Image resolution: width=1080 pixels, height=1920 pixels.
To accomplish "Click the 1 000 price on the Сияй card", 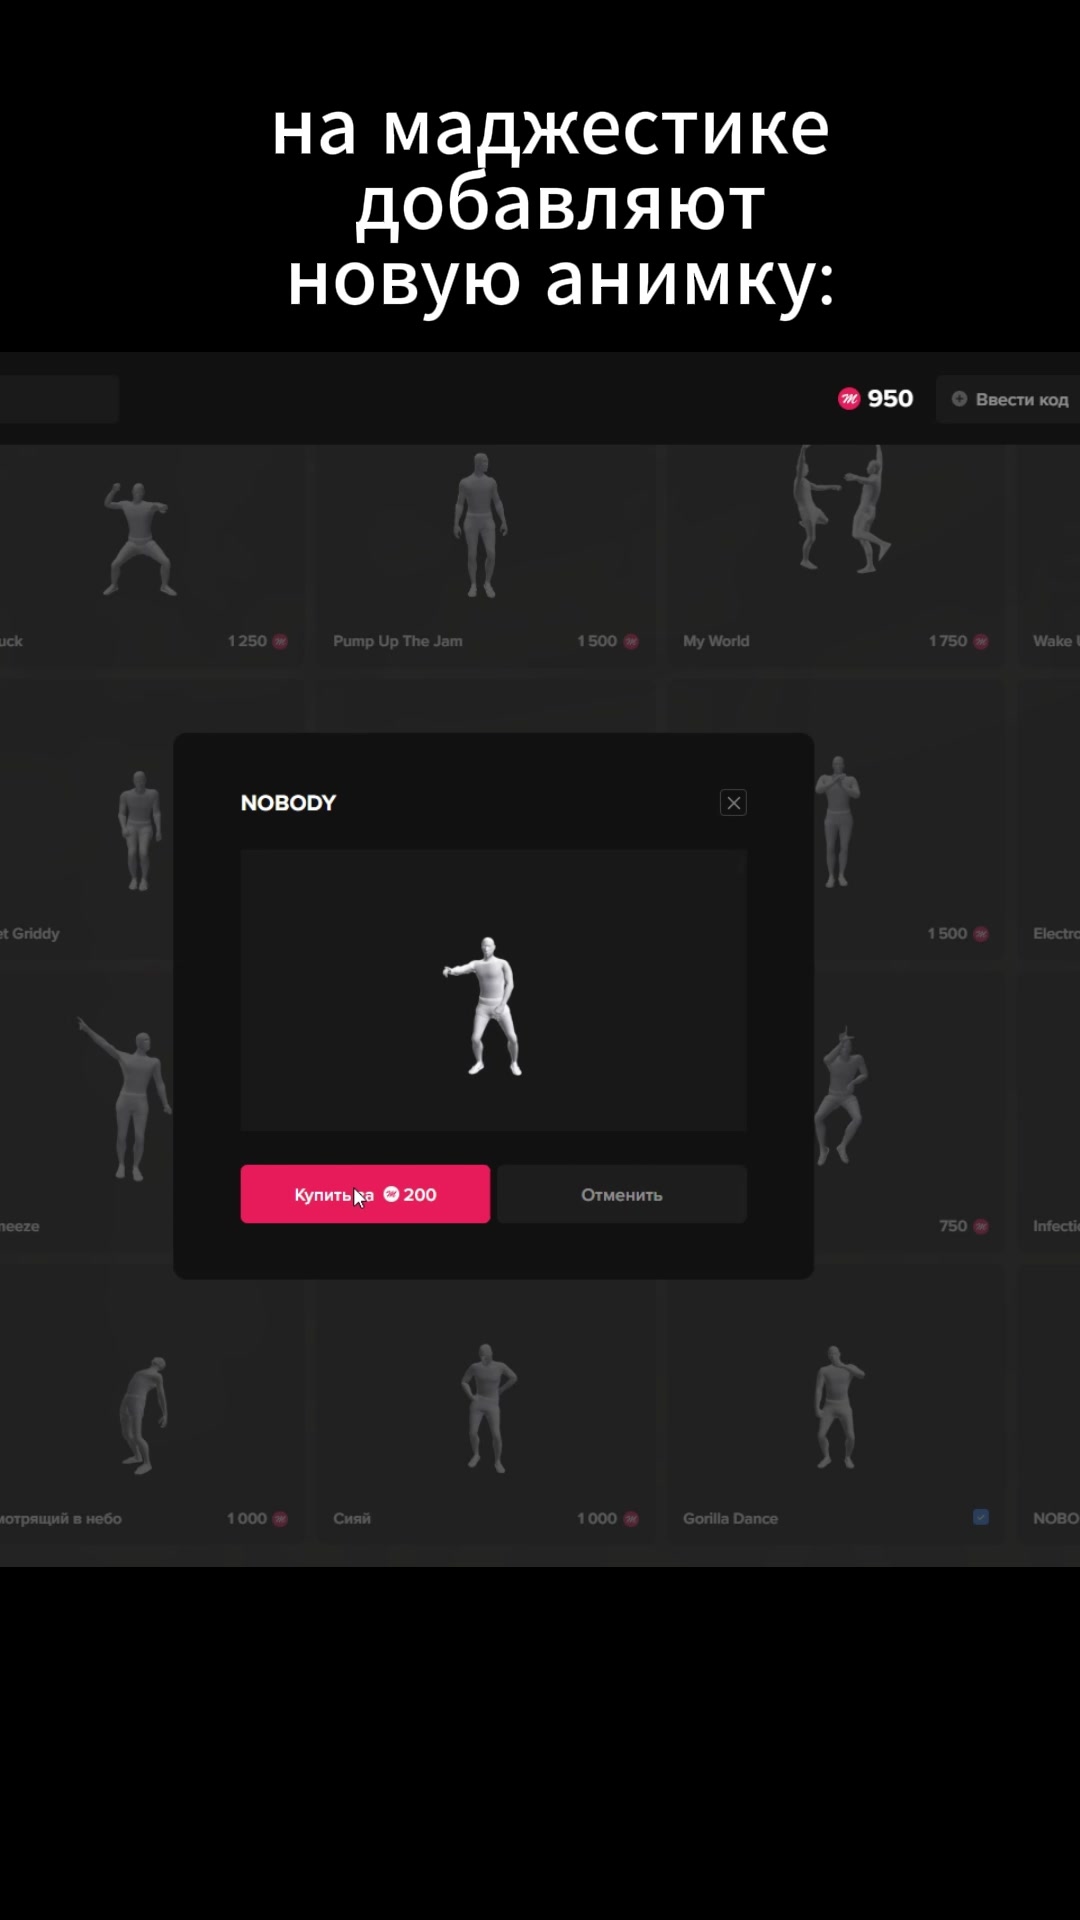I will click(597, 1518).
